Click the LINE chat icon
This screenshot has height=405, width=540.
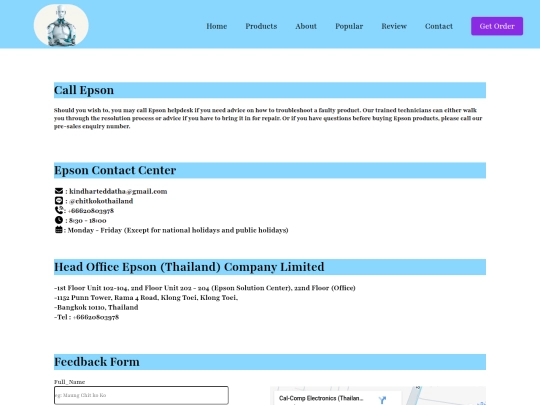tap(59, 200)
